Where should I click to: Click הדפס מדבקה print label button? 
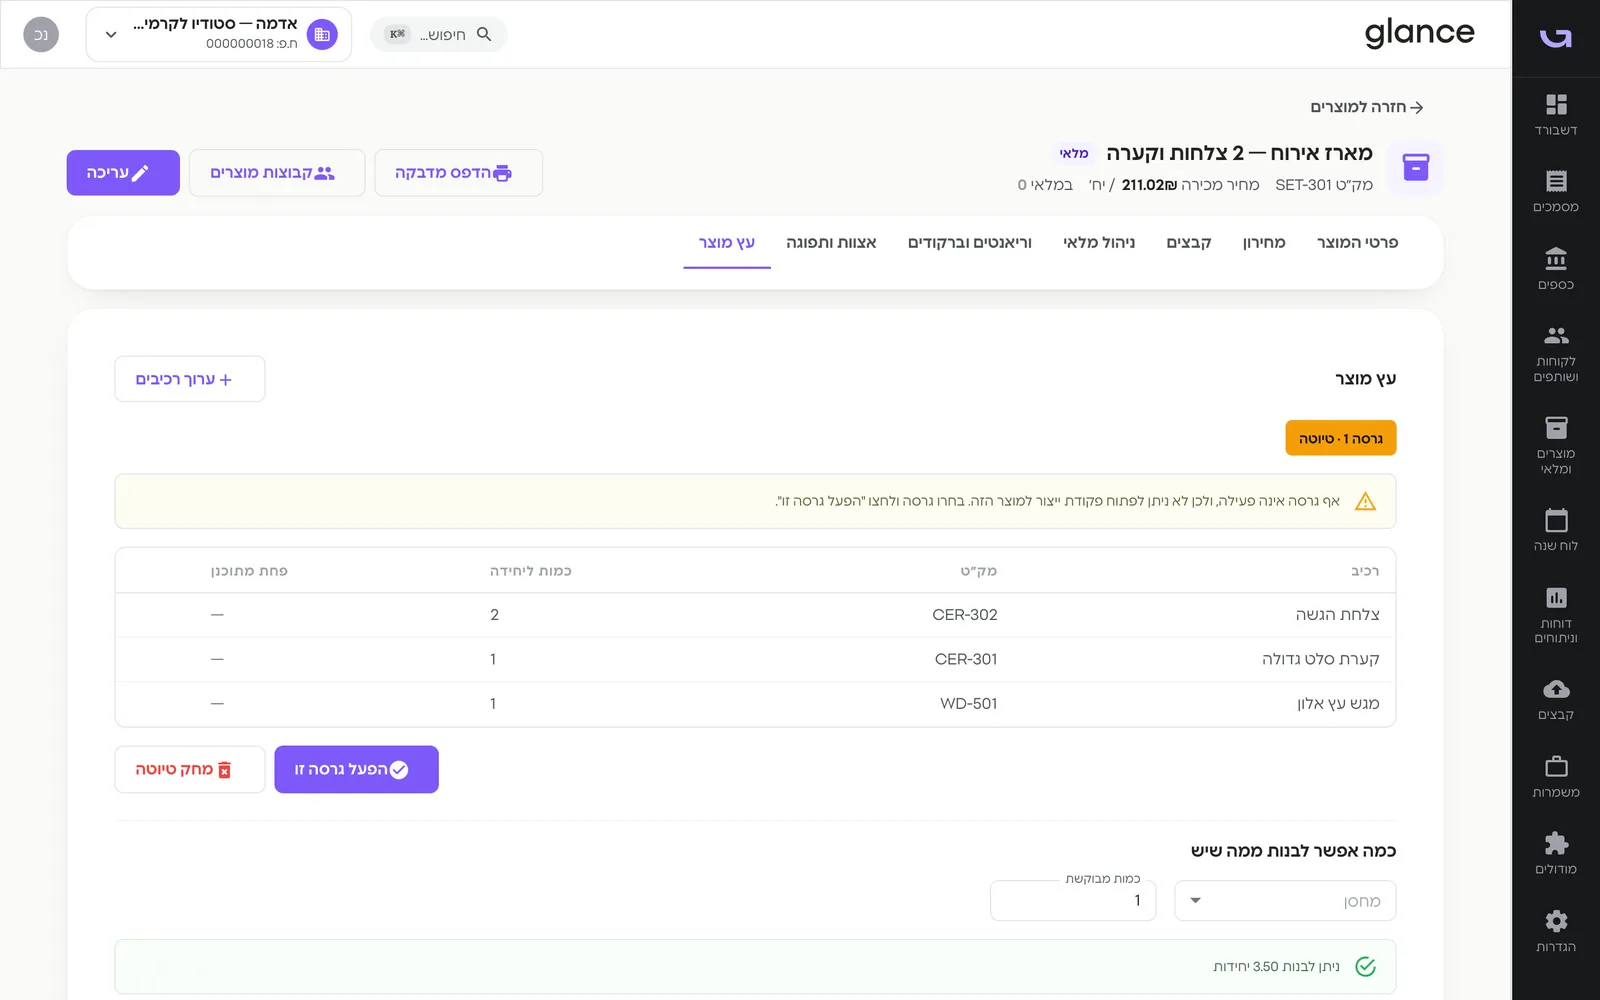pos(458,173)
